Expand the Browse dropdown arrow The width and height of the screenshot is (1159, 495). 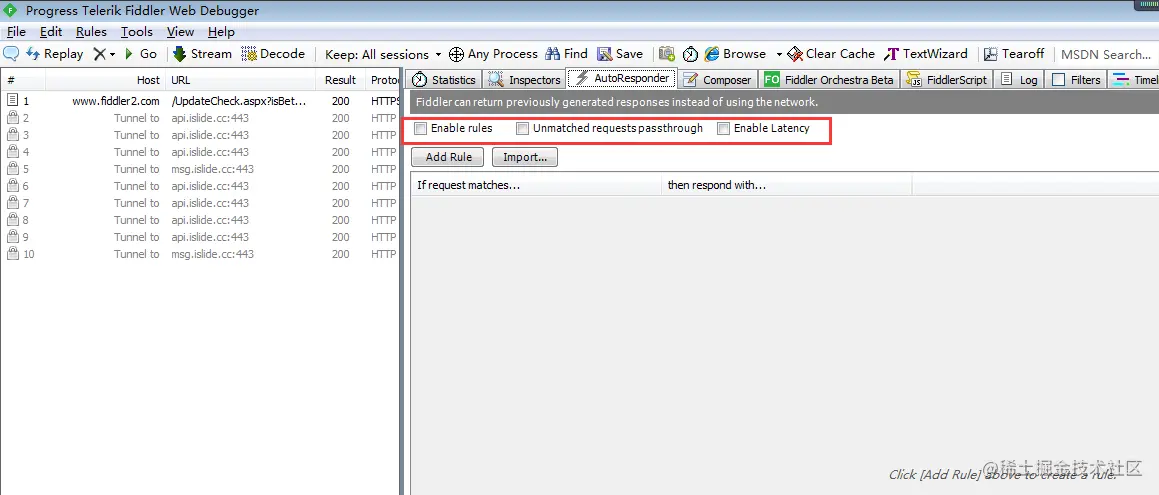(779, 55)
